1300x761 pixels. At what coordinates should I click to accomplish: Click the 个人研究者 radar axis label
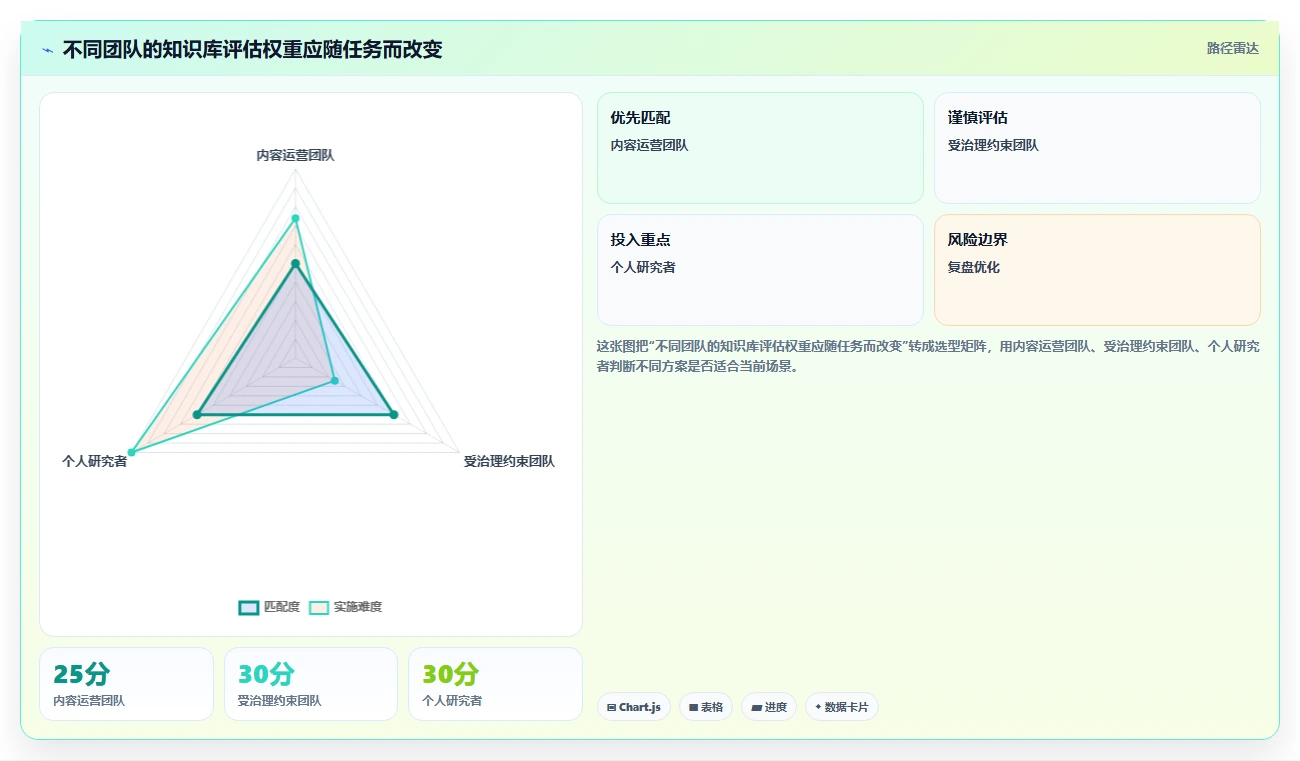pos(95,461)
